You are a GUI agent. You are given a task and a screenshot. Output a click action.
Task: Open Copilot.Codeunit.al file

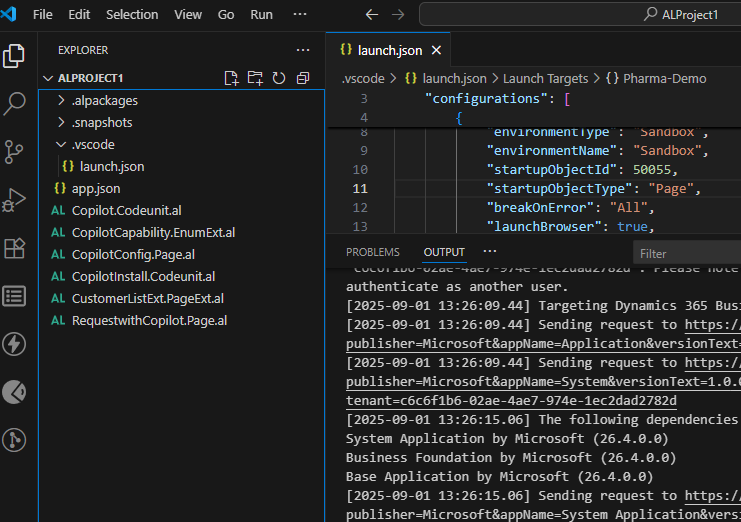(126, 211)
